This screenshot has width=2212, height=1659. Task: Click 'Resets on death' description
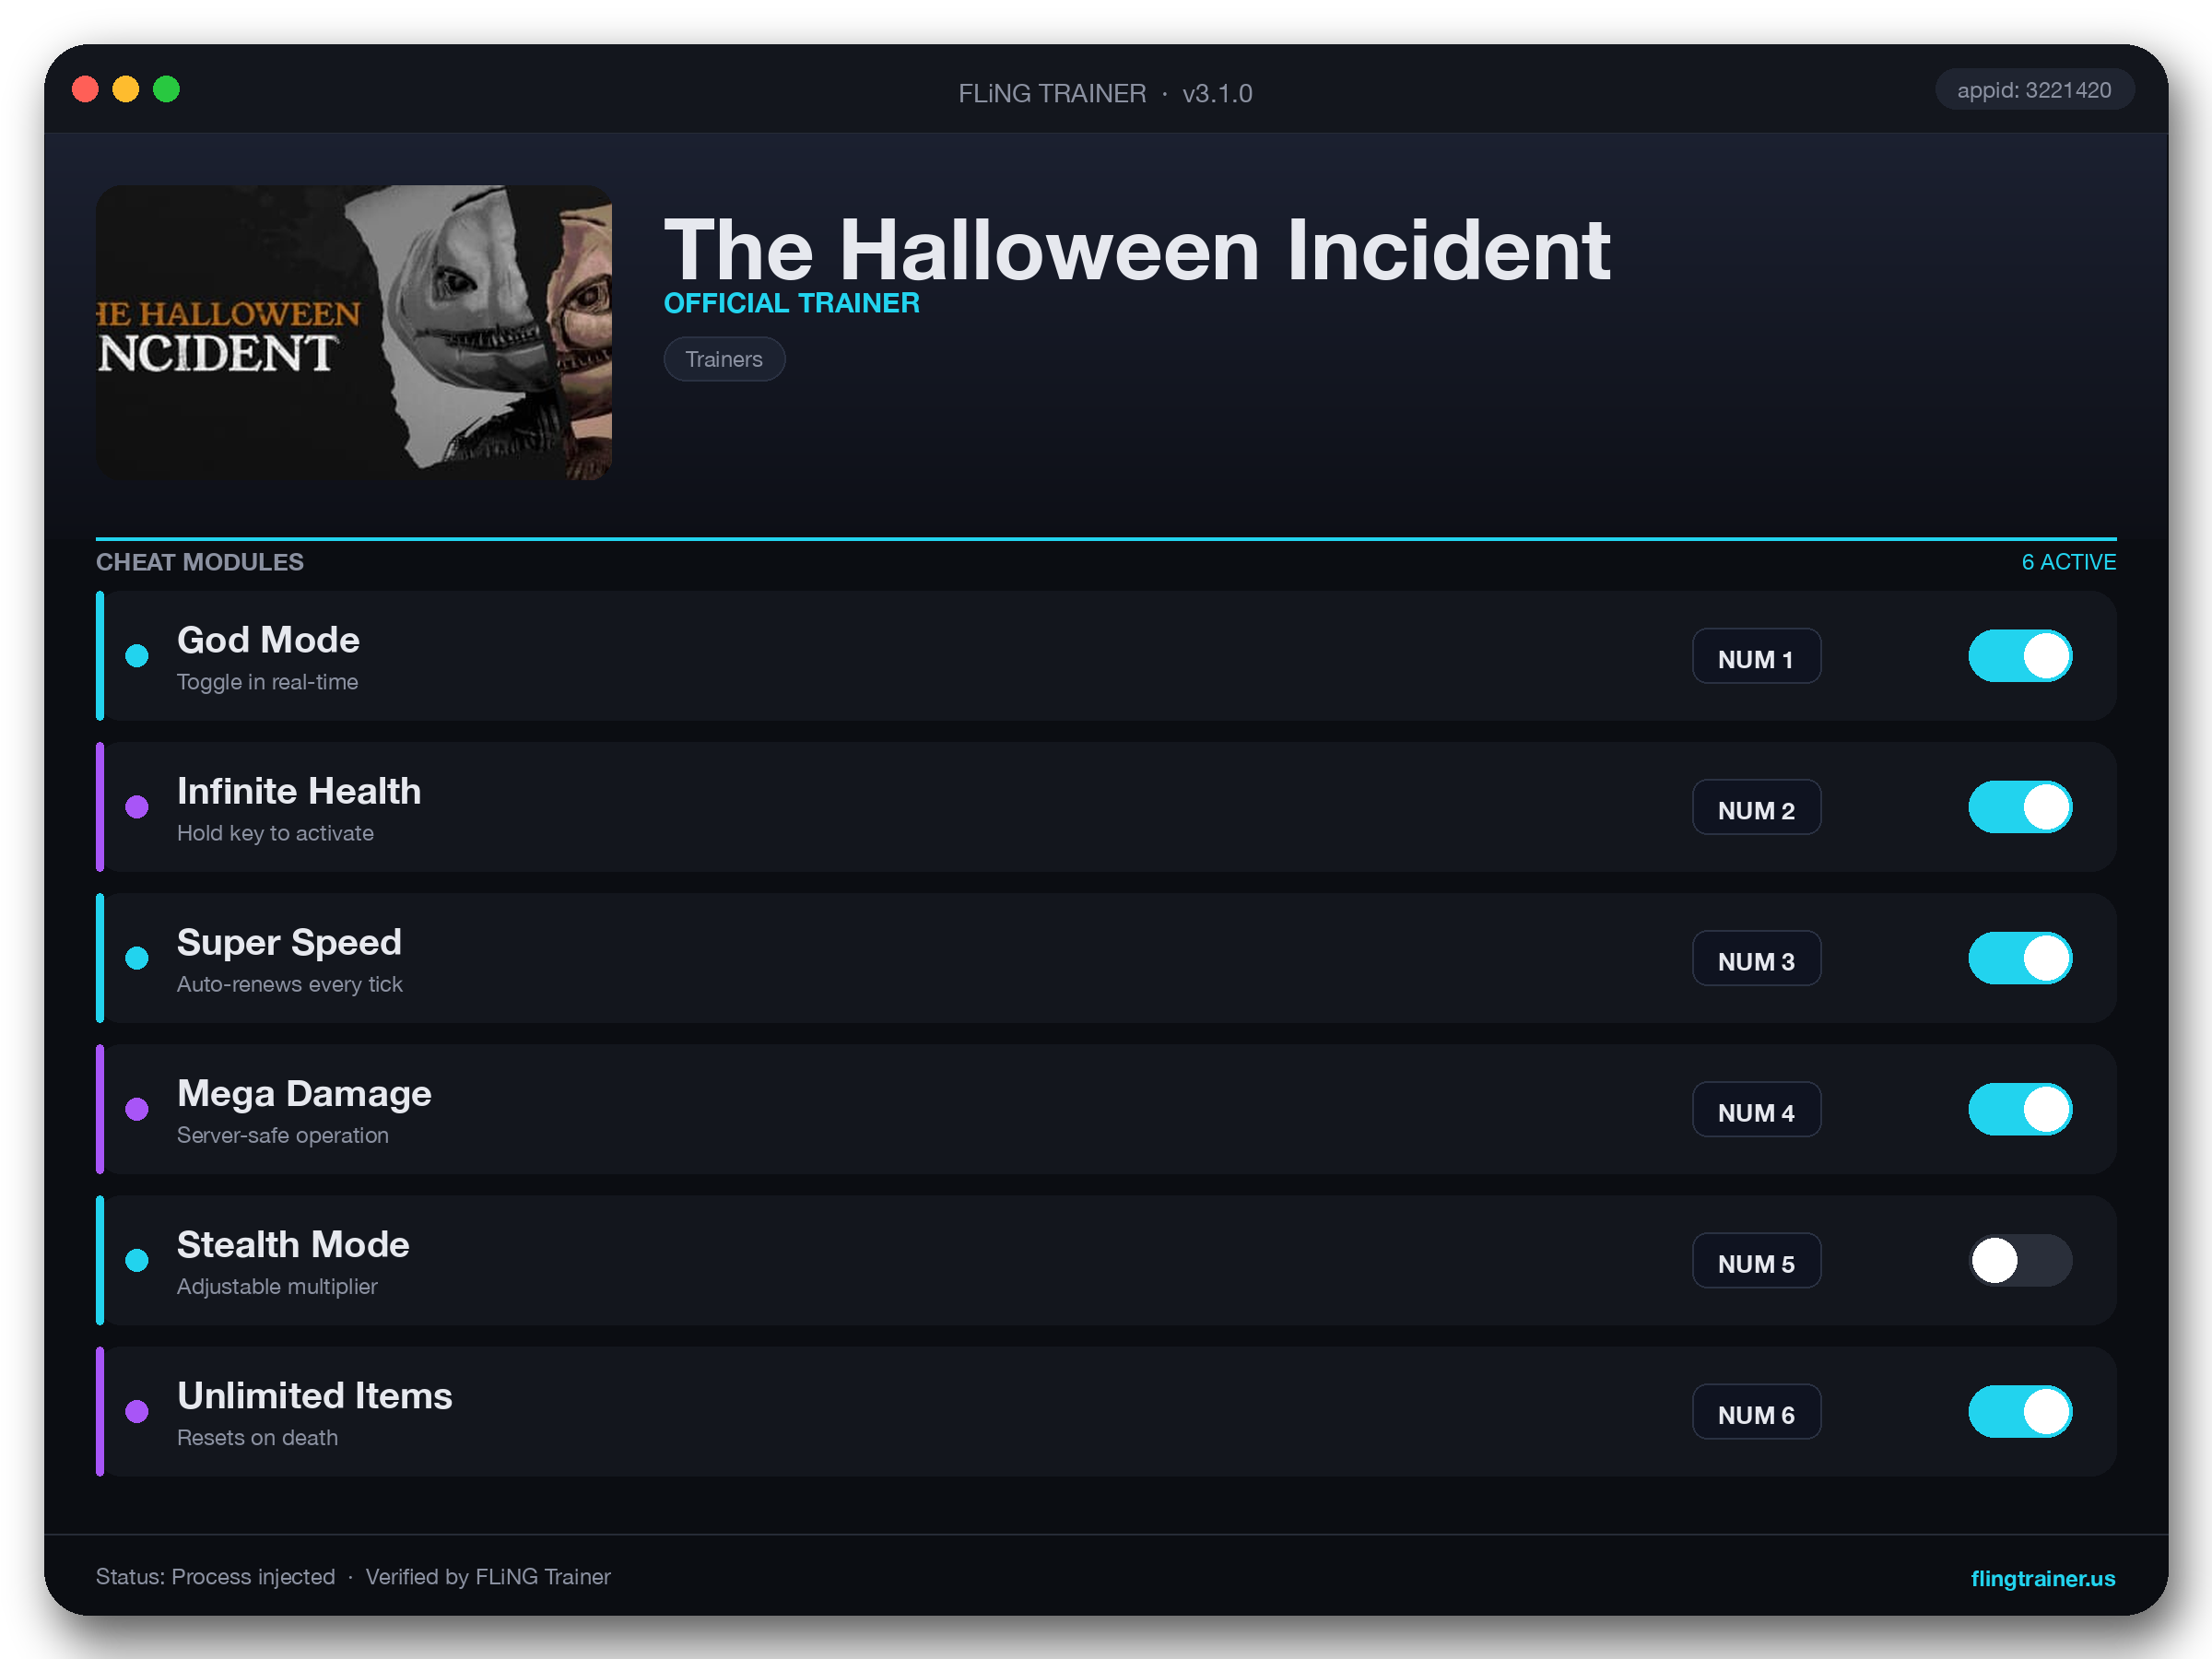pyautogui.click(x=257, y=1437)
